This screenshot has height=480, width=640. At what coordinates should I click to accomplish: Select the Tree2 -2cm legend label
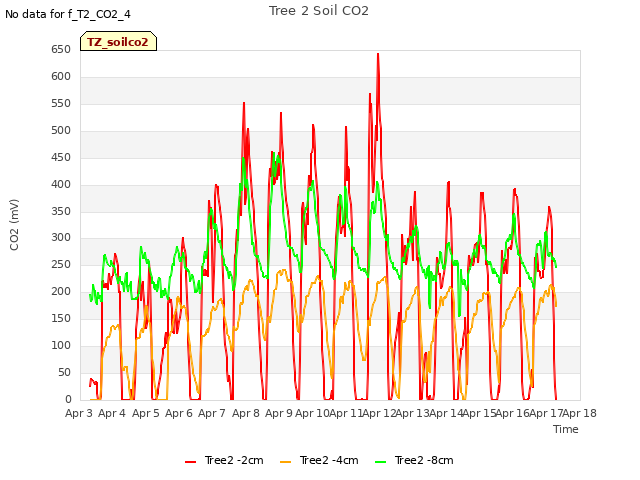pyautogui.click(x=234, y=460)
